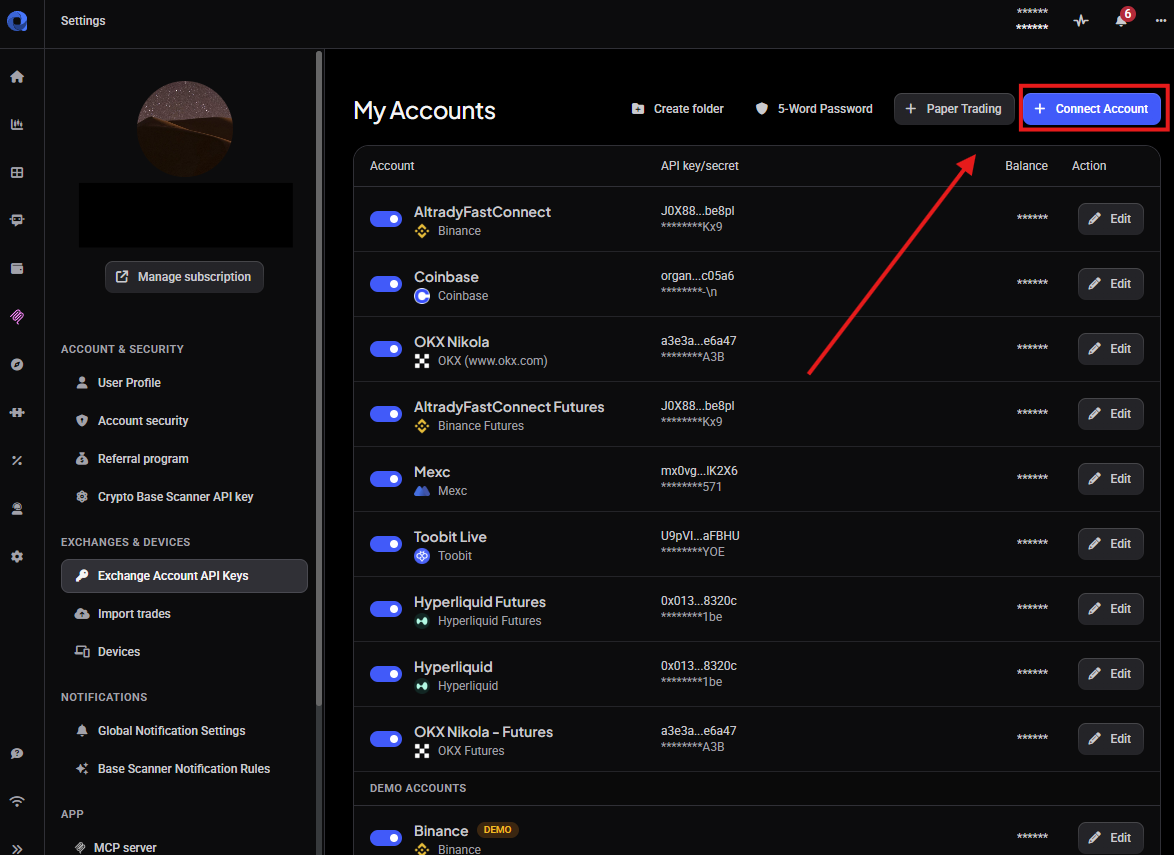The image size is (1174, 855).
Task: Edit the Hyperliquid Futures account
Action: pyautogui.click(x=1110, y=609)
